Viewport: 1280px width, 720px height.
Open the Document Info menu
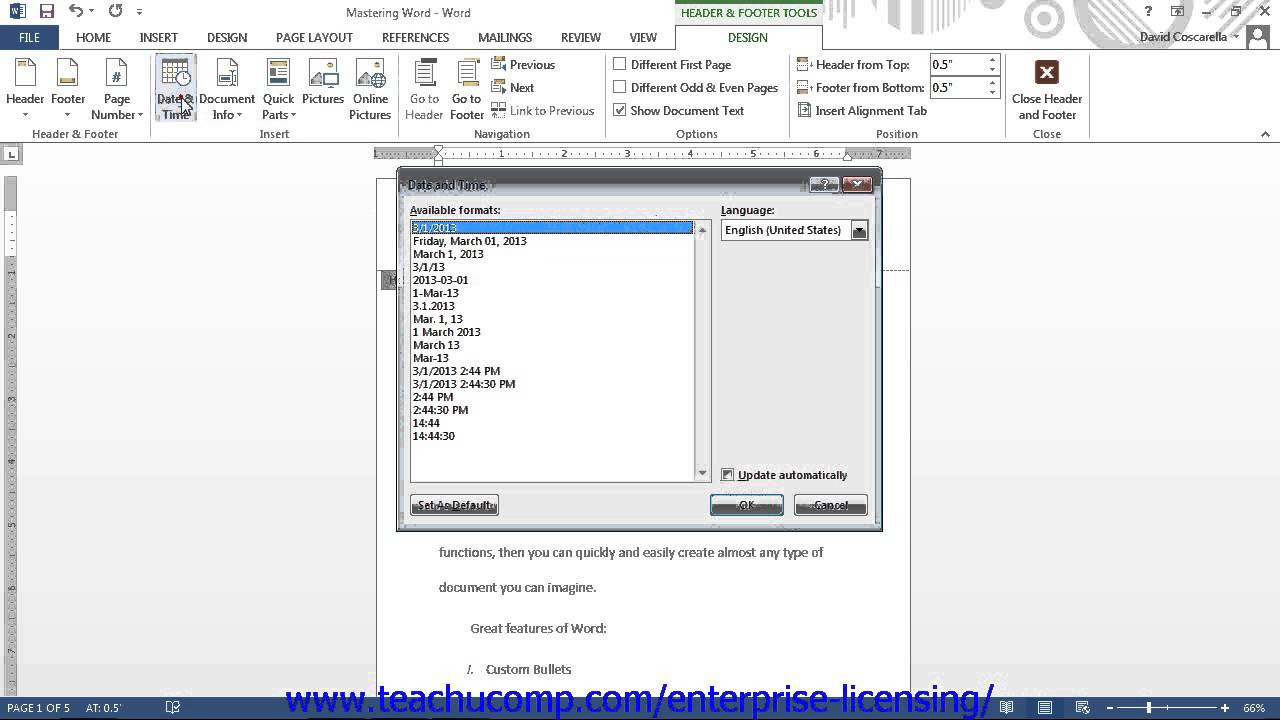tap(227, 89)
